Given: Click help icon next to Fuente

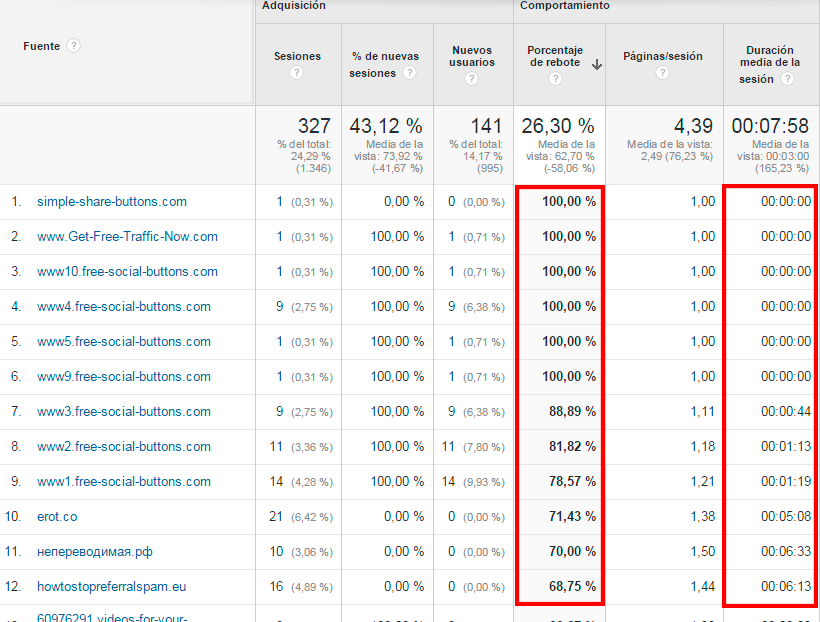Looking at the screenshot, I should pyautogui.click(x=74, y=46).
